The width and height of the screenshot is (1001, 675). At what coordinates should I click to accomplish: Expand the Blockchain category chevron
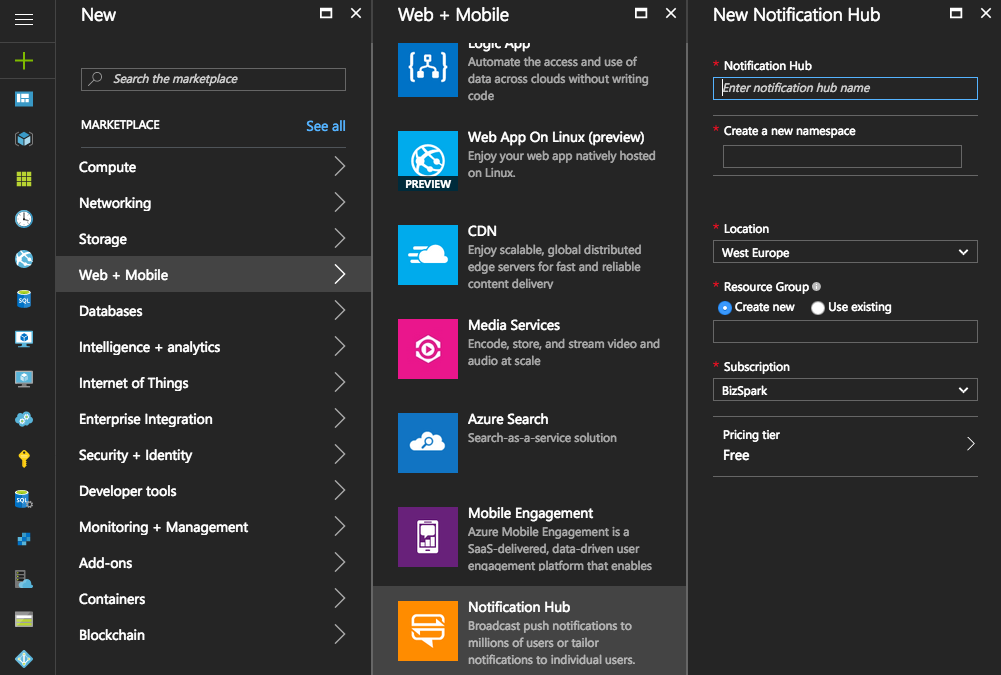(340, 634)
